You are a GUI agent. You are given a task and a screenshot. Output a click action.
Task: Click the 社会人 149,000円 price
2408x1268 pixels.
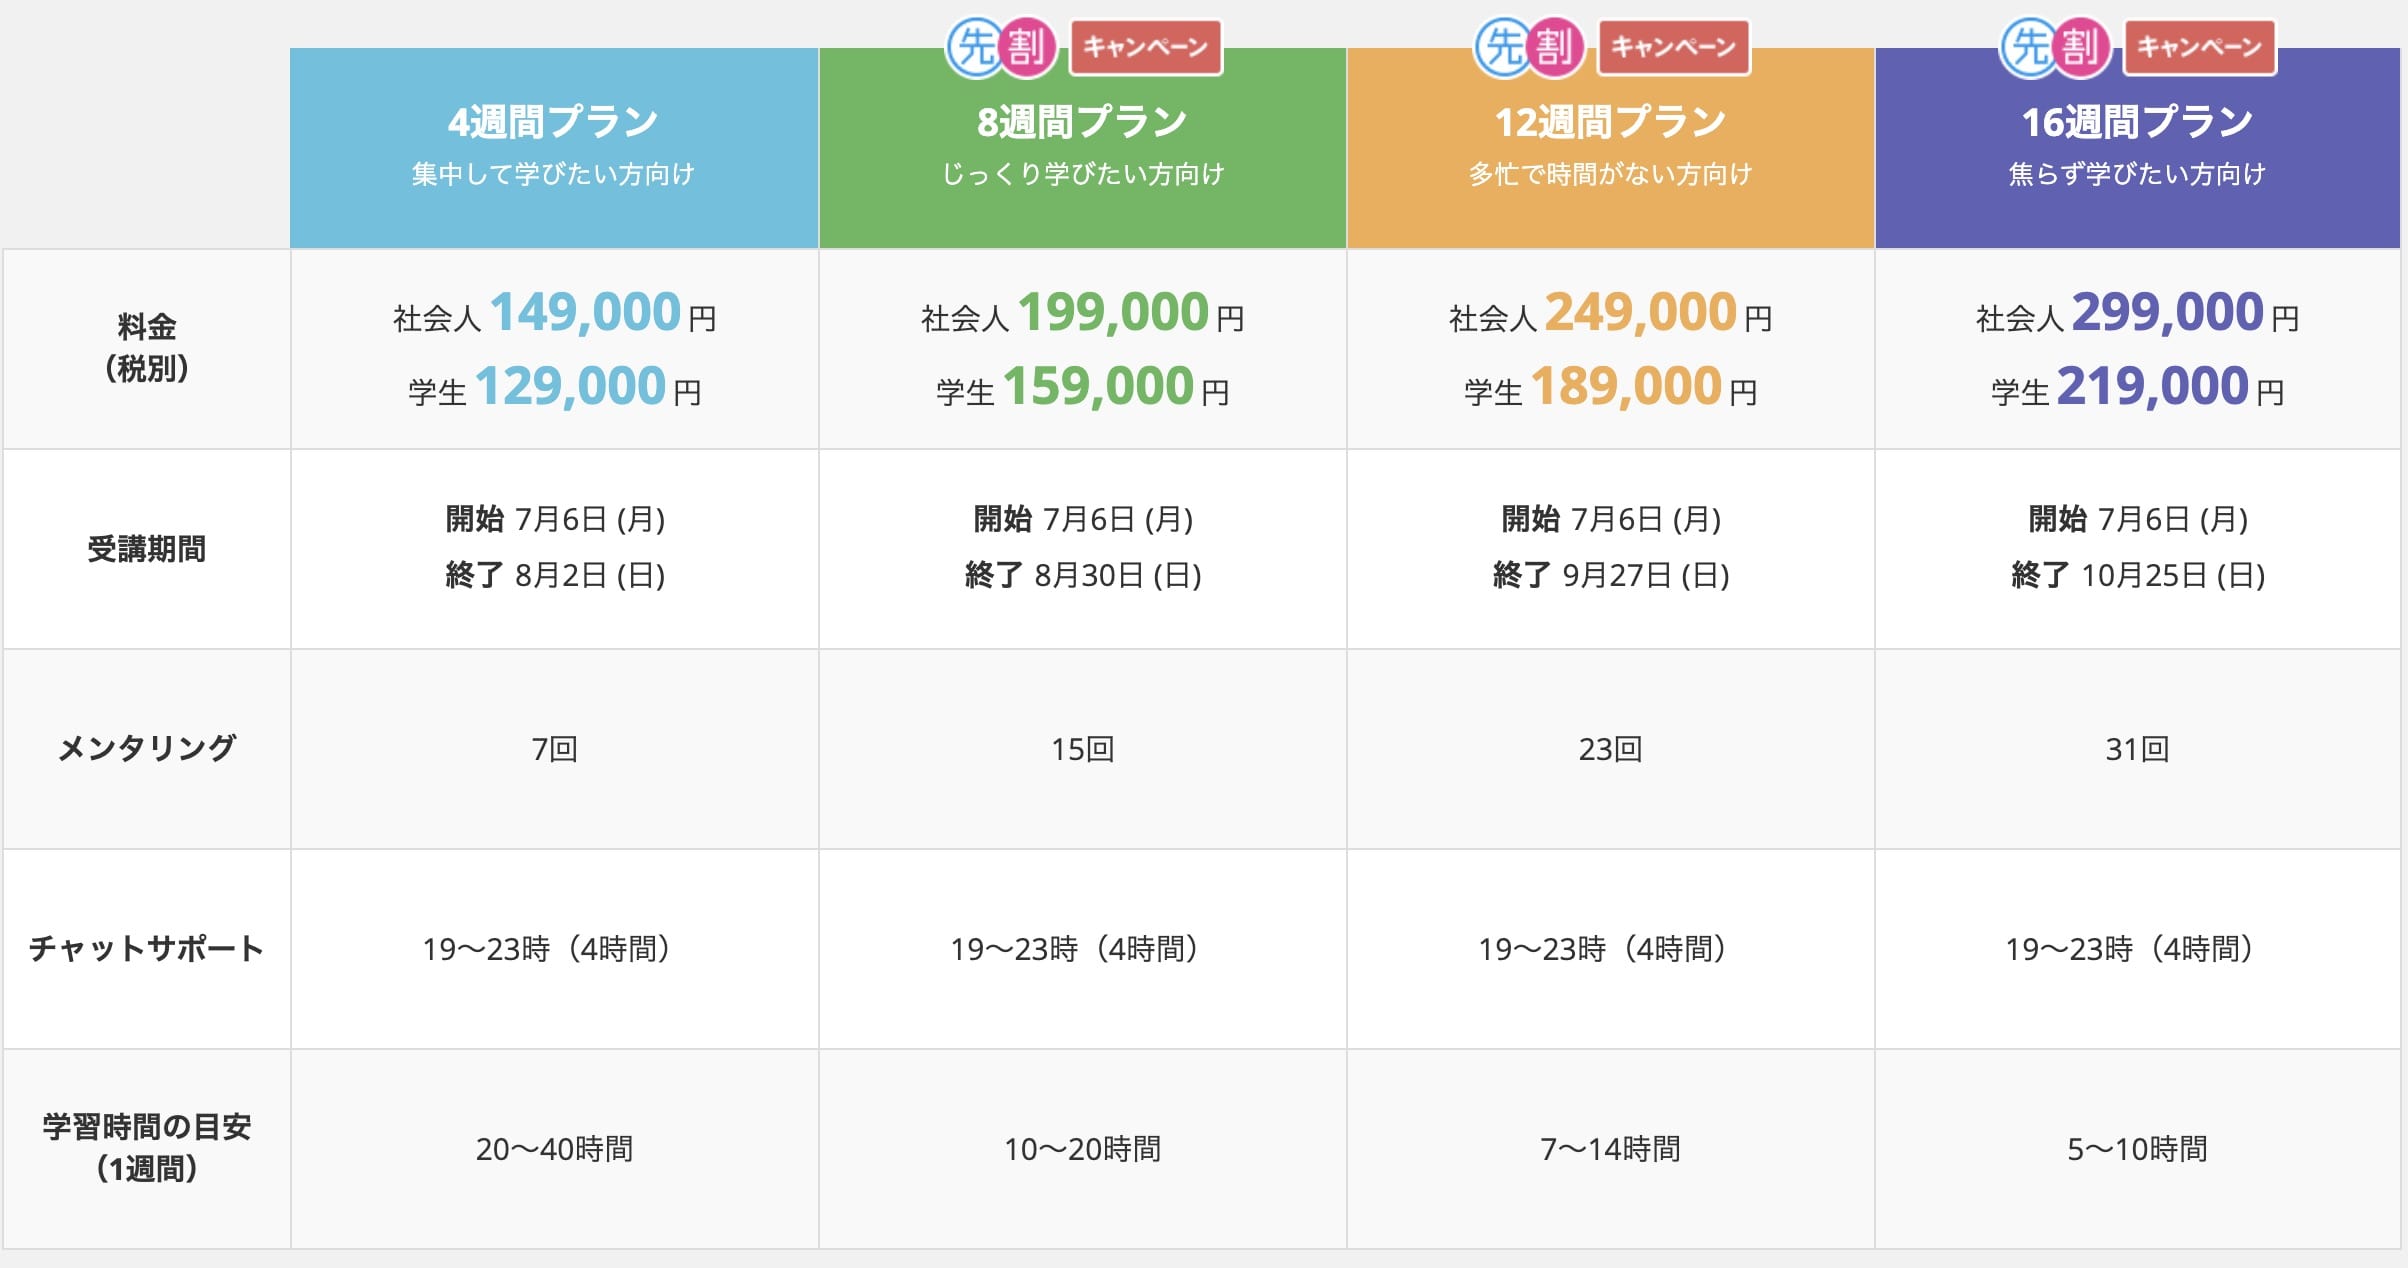click(554, 313)
